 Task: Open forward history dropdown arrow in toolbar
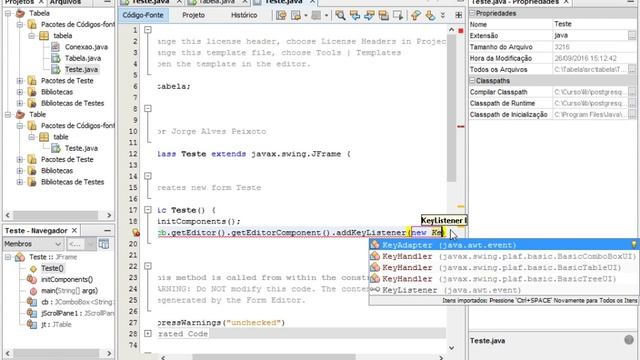pyautogui.click(x=306, y=16)
